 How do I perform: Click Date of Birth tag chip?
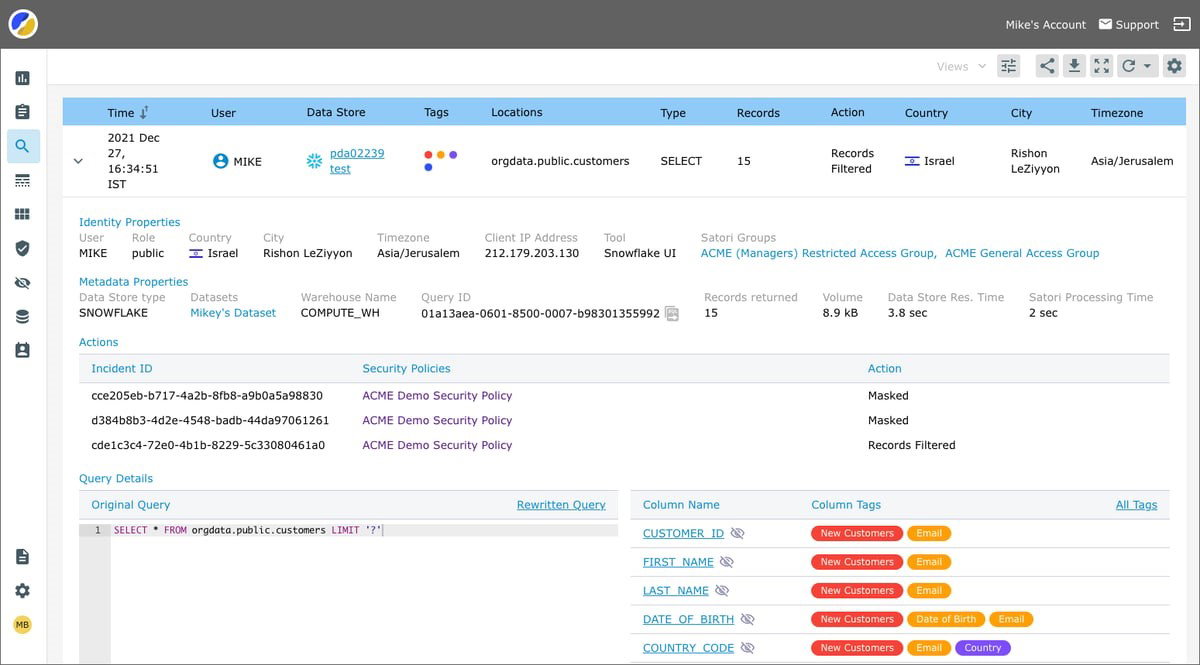[946, 619]
